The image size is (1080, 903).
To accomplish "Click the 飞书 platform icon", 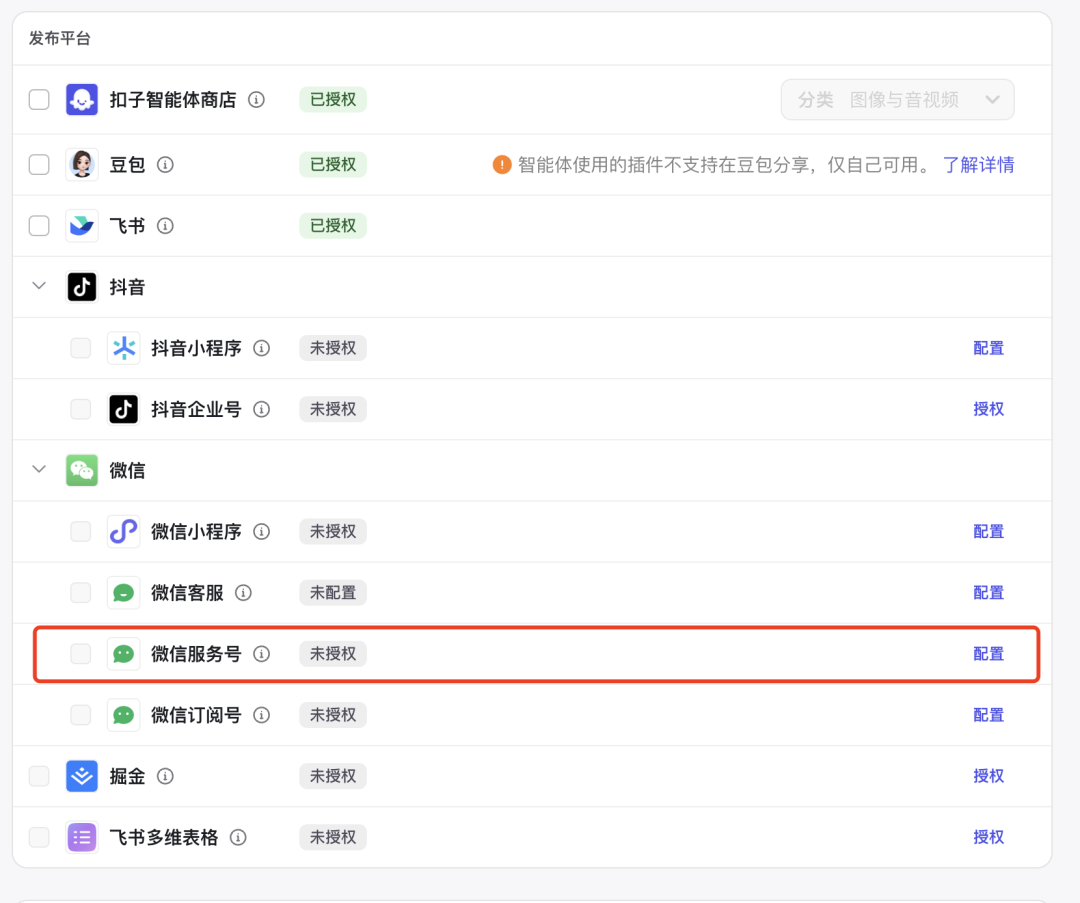I will 81,225.
